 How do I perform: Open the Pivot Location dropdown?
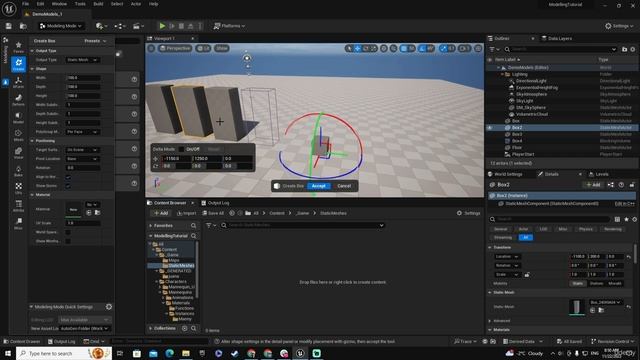tap(82, 159)
